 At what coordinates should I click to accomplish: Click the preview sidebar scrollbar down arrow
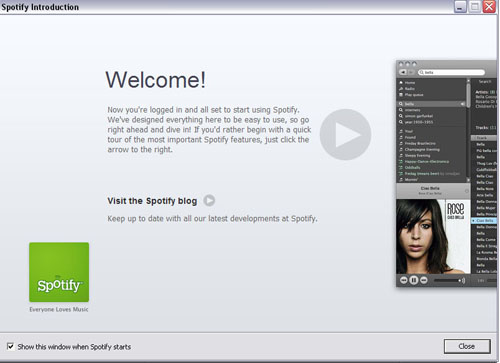coord(468,180)
